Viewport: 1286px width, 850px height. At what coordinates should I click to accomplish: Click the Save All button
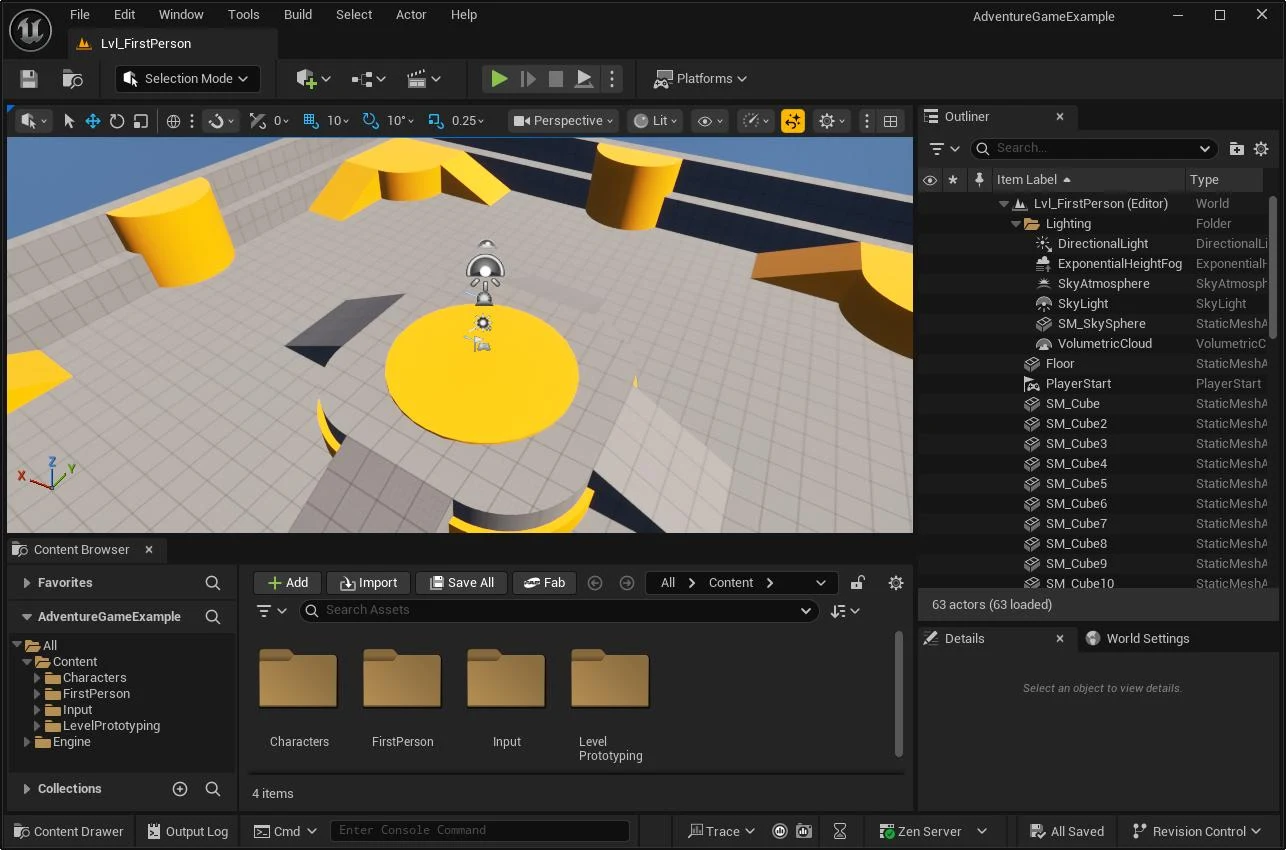tap(461, 583)
